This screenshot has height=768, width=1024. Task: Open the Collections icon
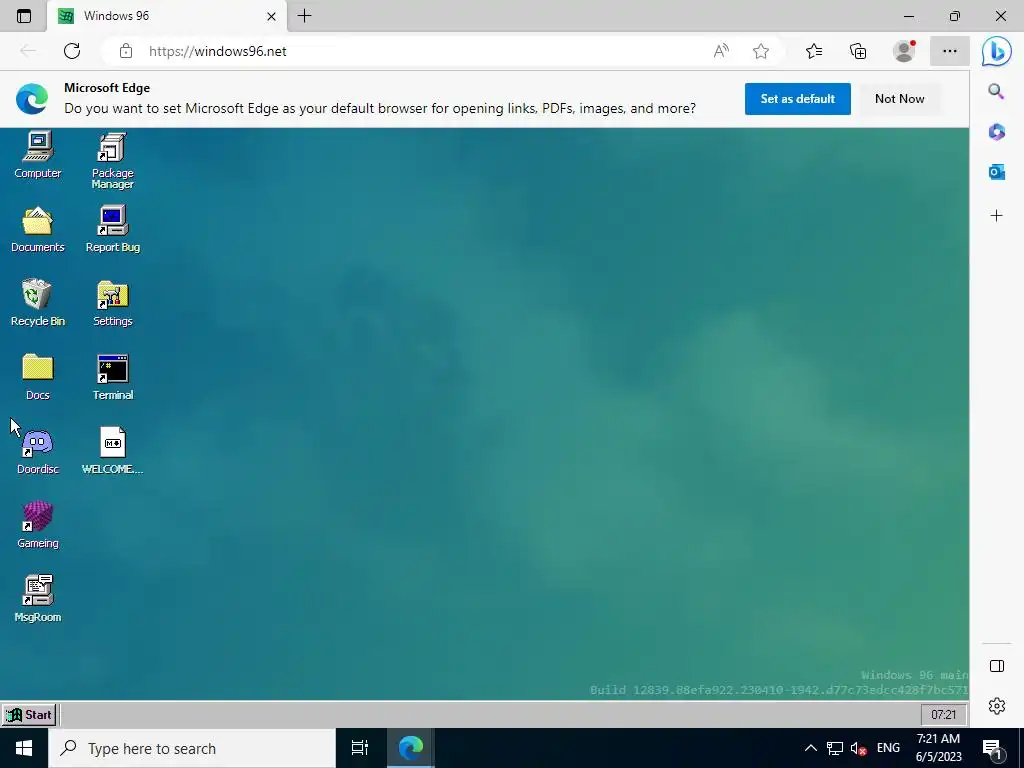tap(858, 51)
